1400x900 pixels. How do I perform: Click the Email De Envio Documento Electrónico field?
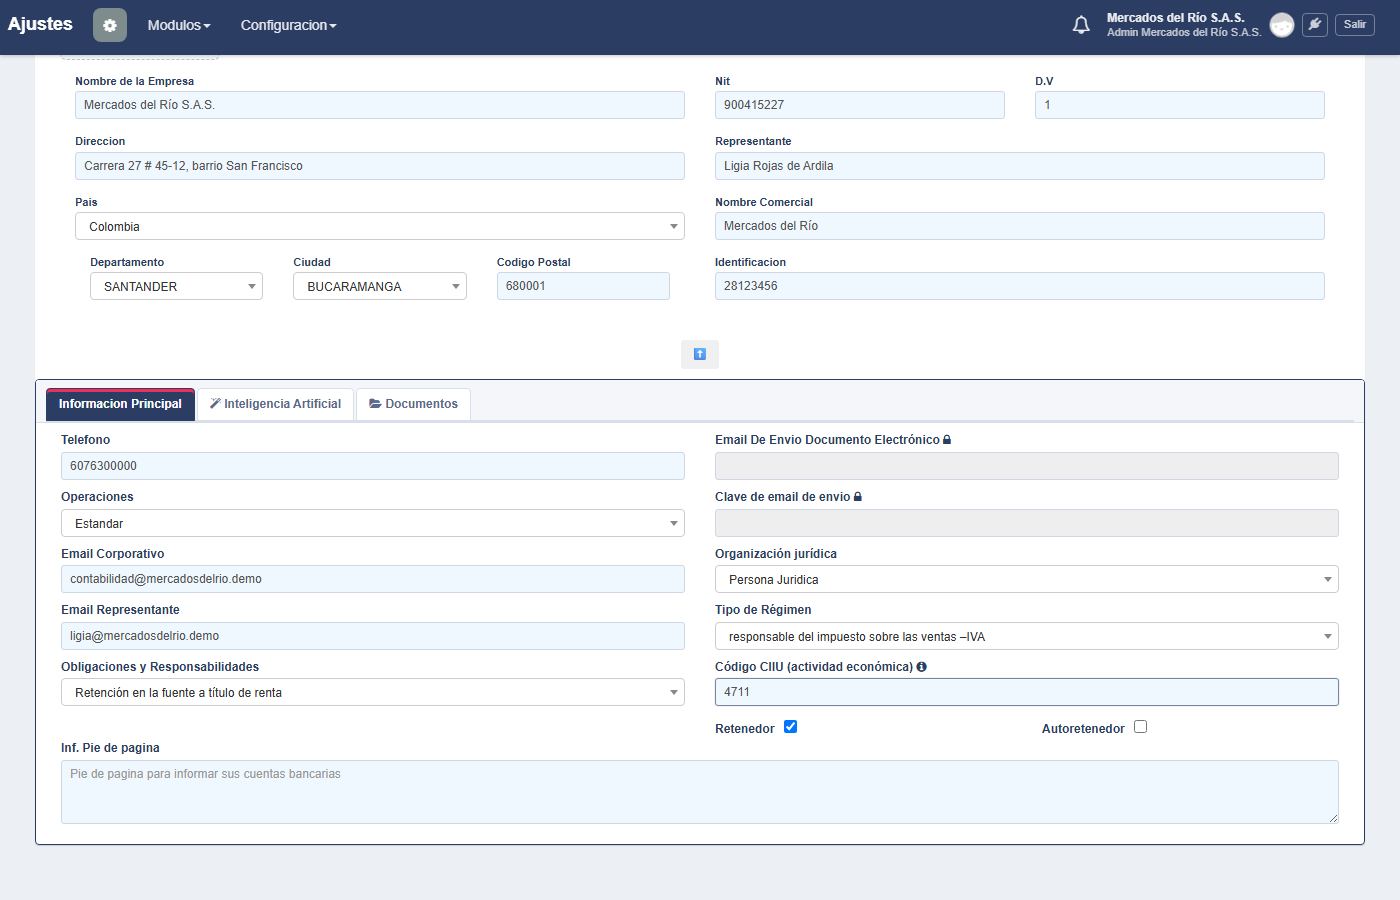point(1027,466)
